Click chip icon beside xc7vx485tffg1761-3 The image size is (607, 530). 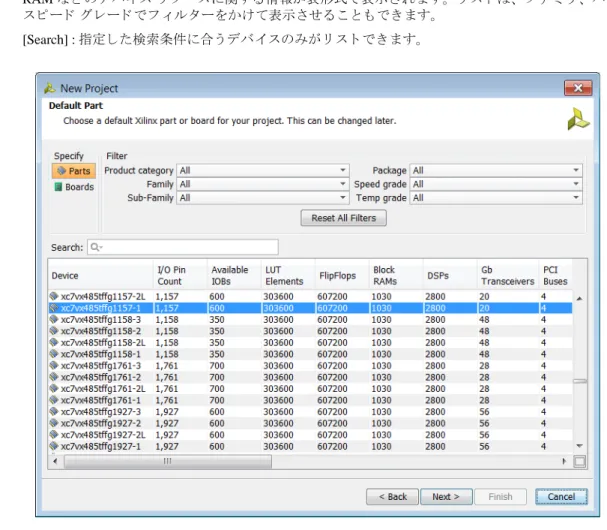pyautogui.click(x=54, y=365)
